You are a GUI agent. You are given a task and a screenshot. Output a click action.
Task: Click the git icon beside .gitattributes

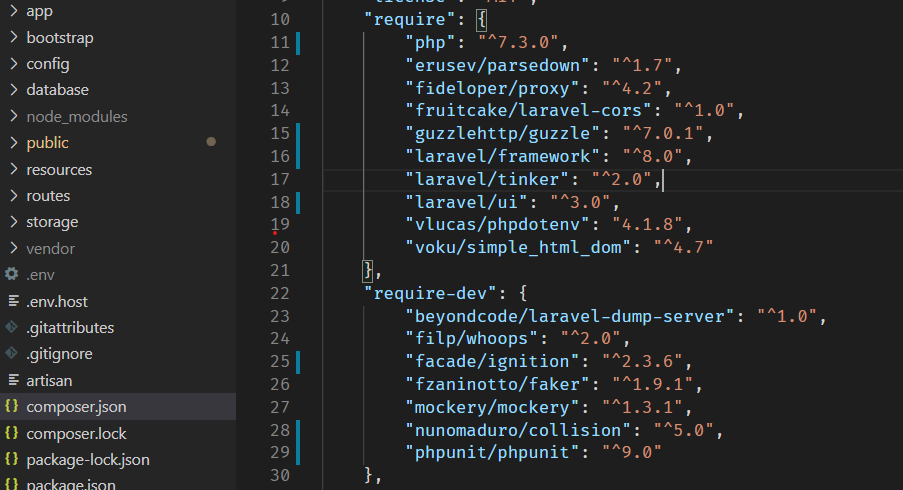[x=12, y=327]
